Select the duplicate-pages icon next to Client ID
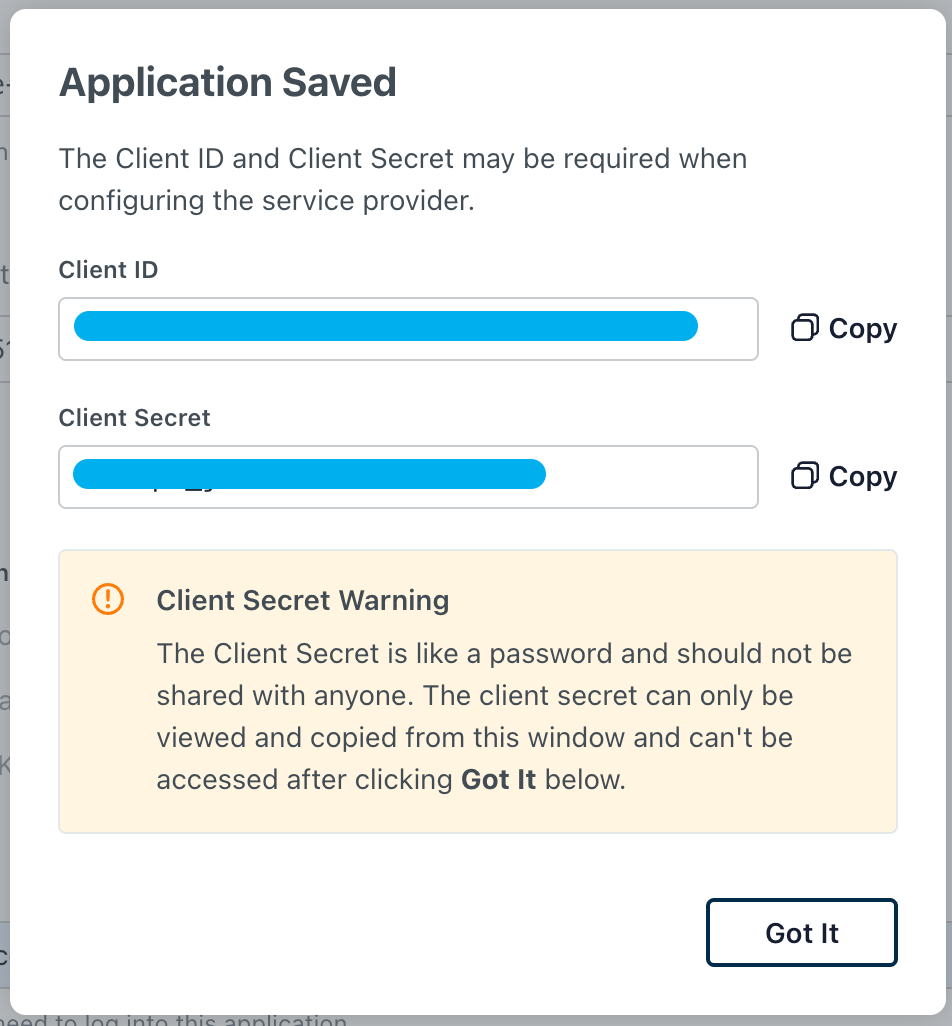Viewport: 952px width, 1026px height. (804, 327)
